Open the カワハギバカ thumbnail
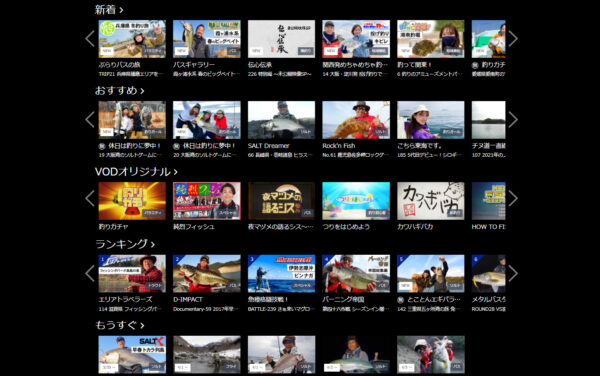Viewport: 600px width, 376px height. pyautogui.click(x=430, y=201)
